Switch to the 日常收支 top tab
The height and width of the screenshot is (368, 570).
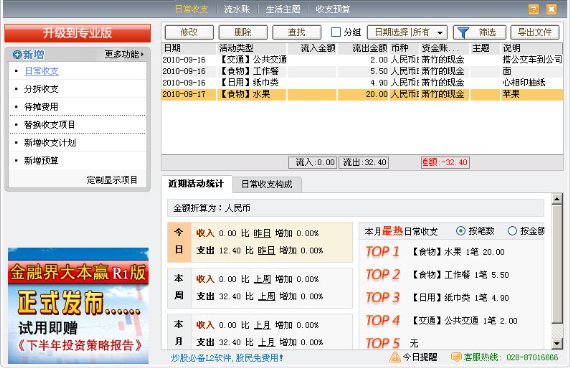click(x=192, y=9)
